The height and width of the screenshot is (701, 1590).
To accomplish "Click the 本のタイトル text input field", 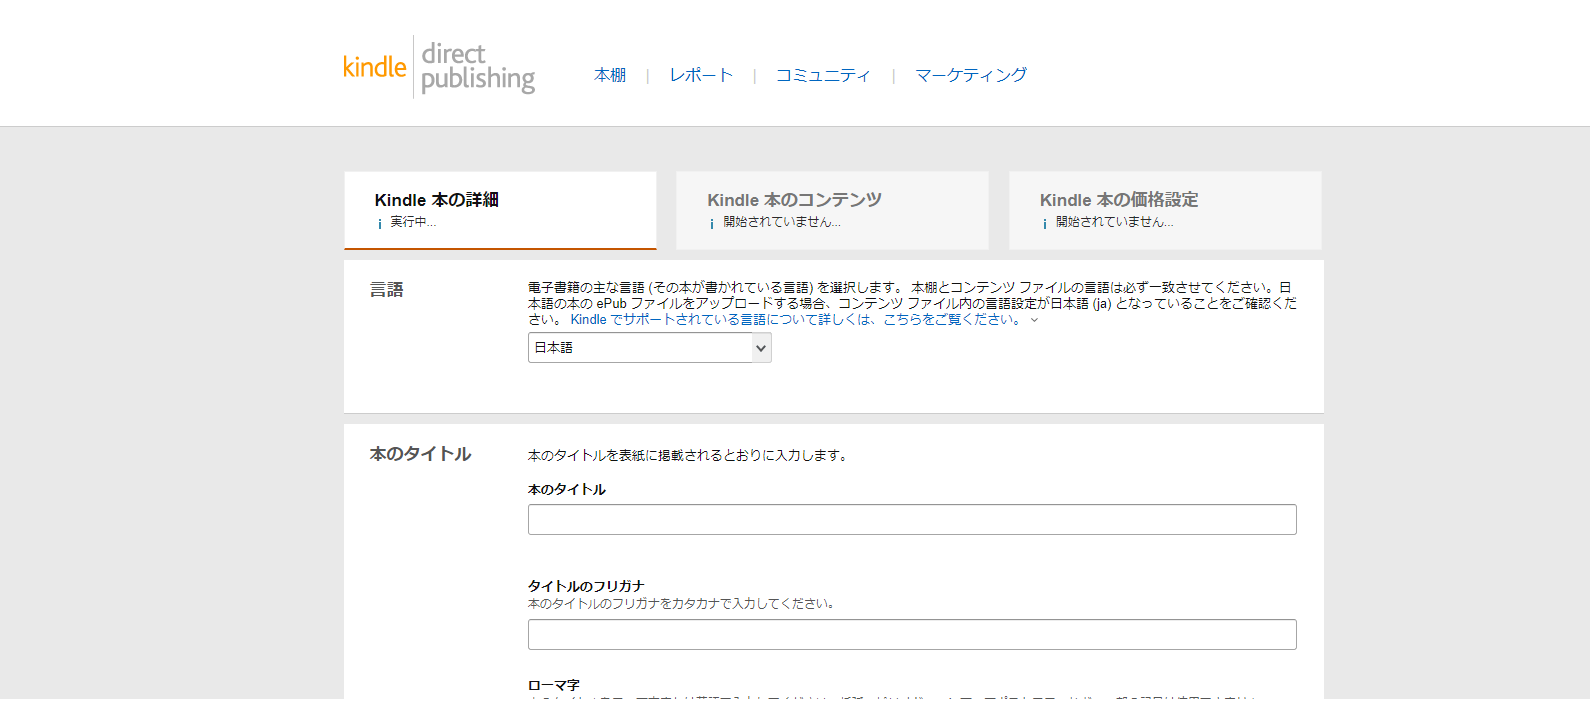I will [911, 520].
